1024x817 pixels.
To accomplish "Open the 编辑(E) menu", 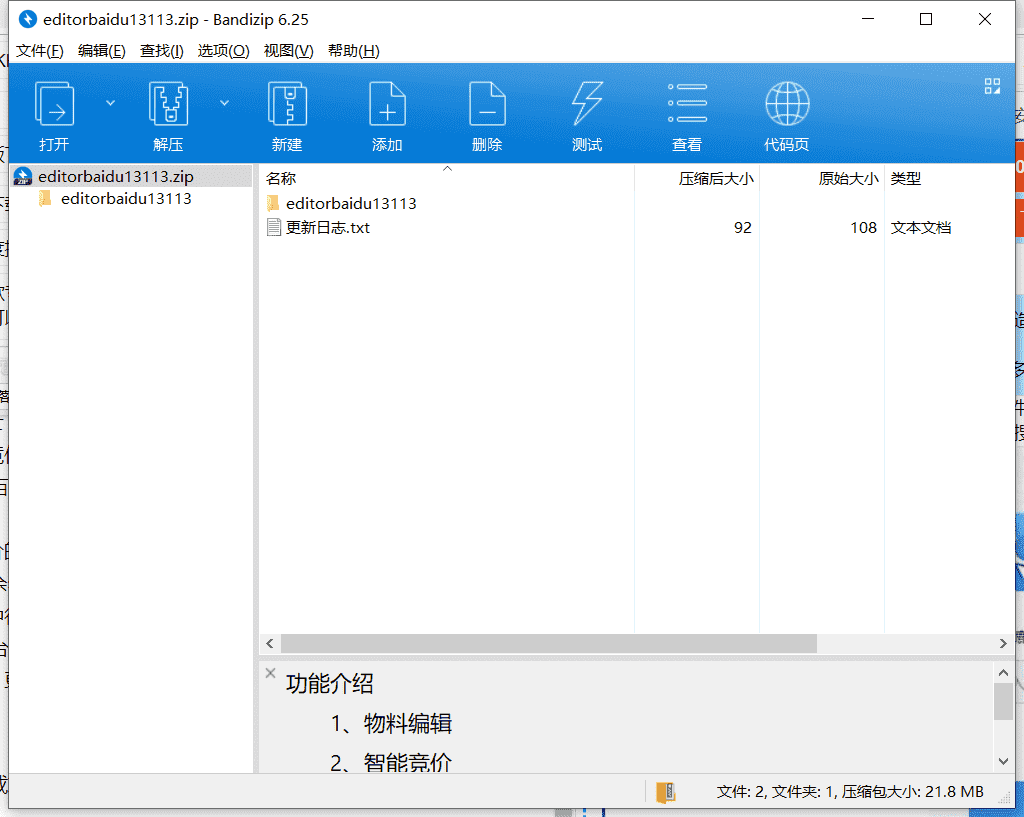I will pyautogui.click(x=101, y=51).
